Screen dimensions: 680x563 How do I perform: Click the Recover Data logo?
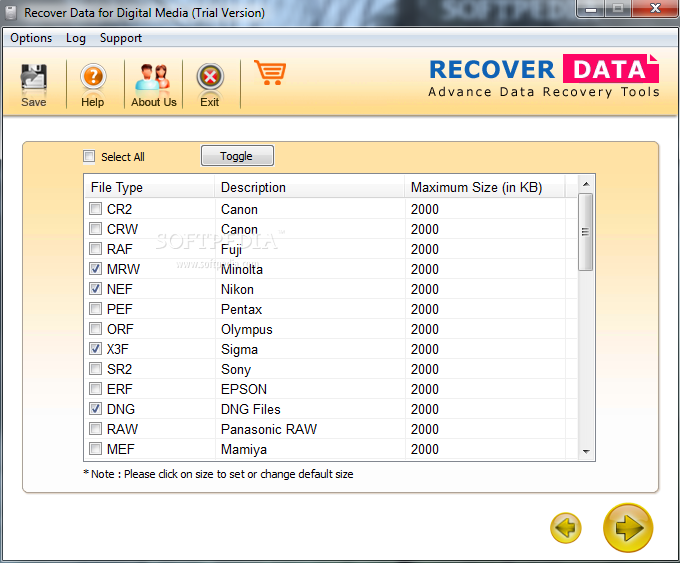pyautogui.click(x=544, y=75)
